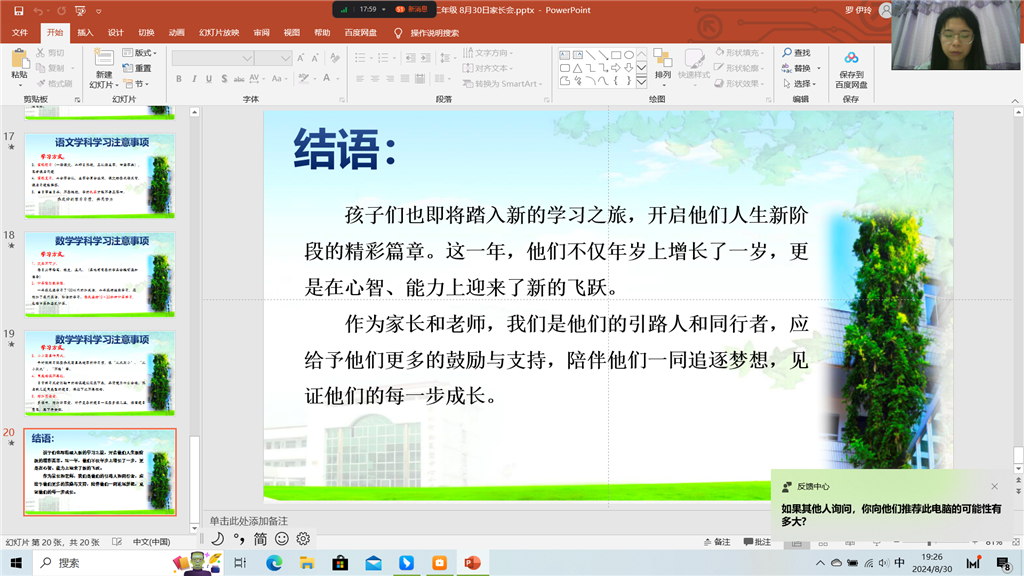Close the Feedback Hub notification
Image resolution: width=1024 pixels, height=576 pixels.
click(x=994, y=487)
